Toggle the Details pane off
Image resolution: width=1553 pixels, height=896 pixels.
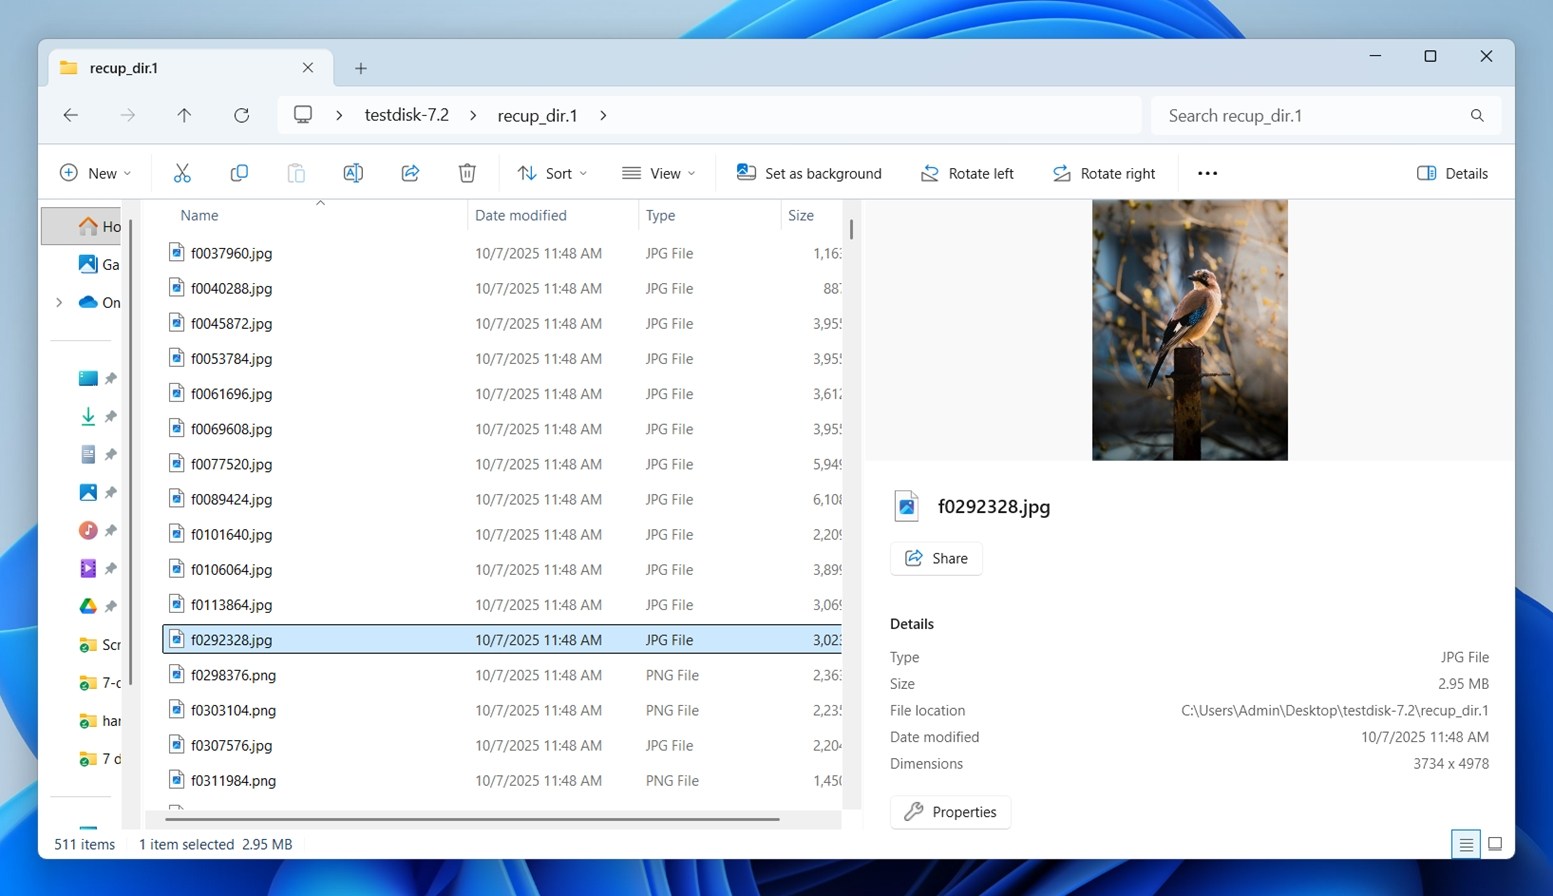1453,172
